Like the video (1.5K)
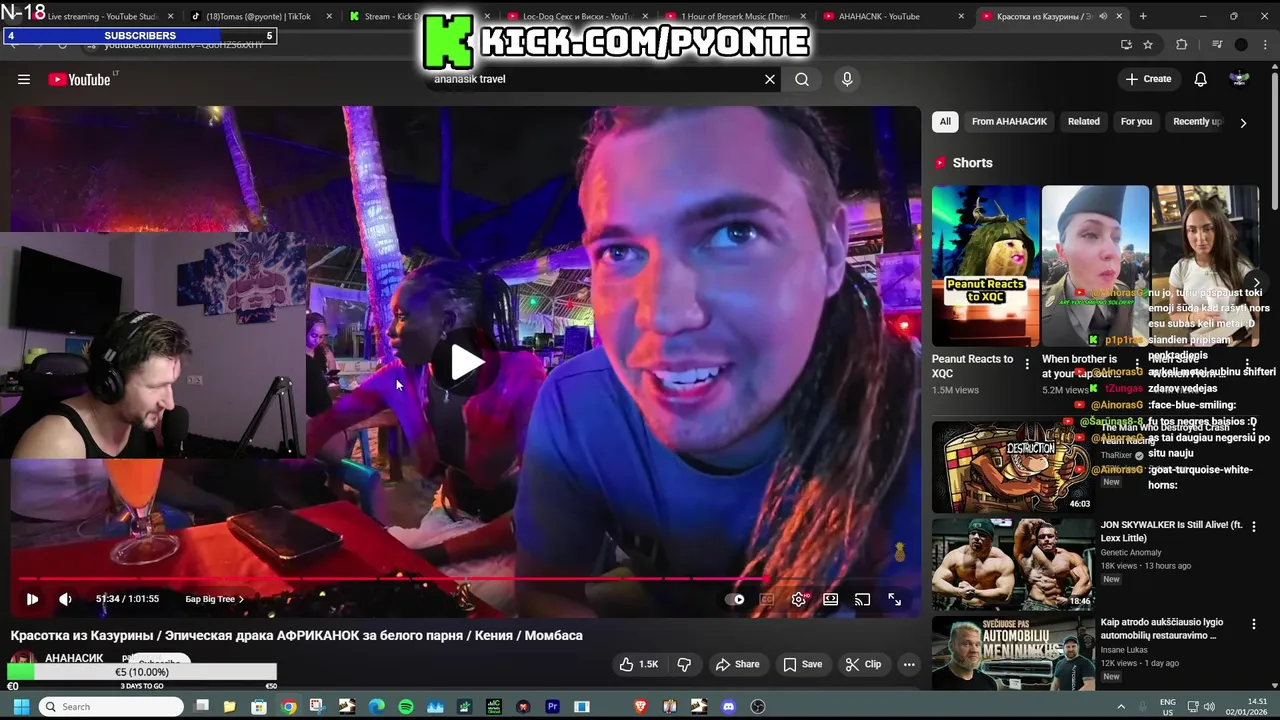 638,664
